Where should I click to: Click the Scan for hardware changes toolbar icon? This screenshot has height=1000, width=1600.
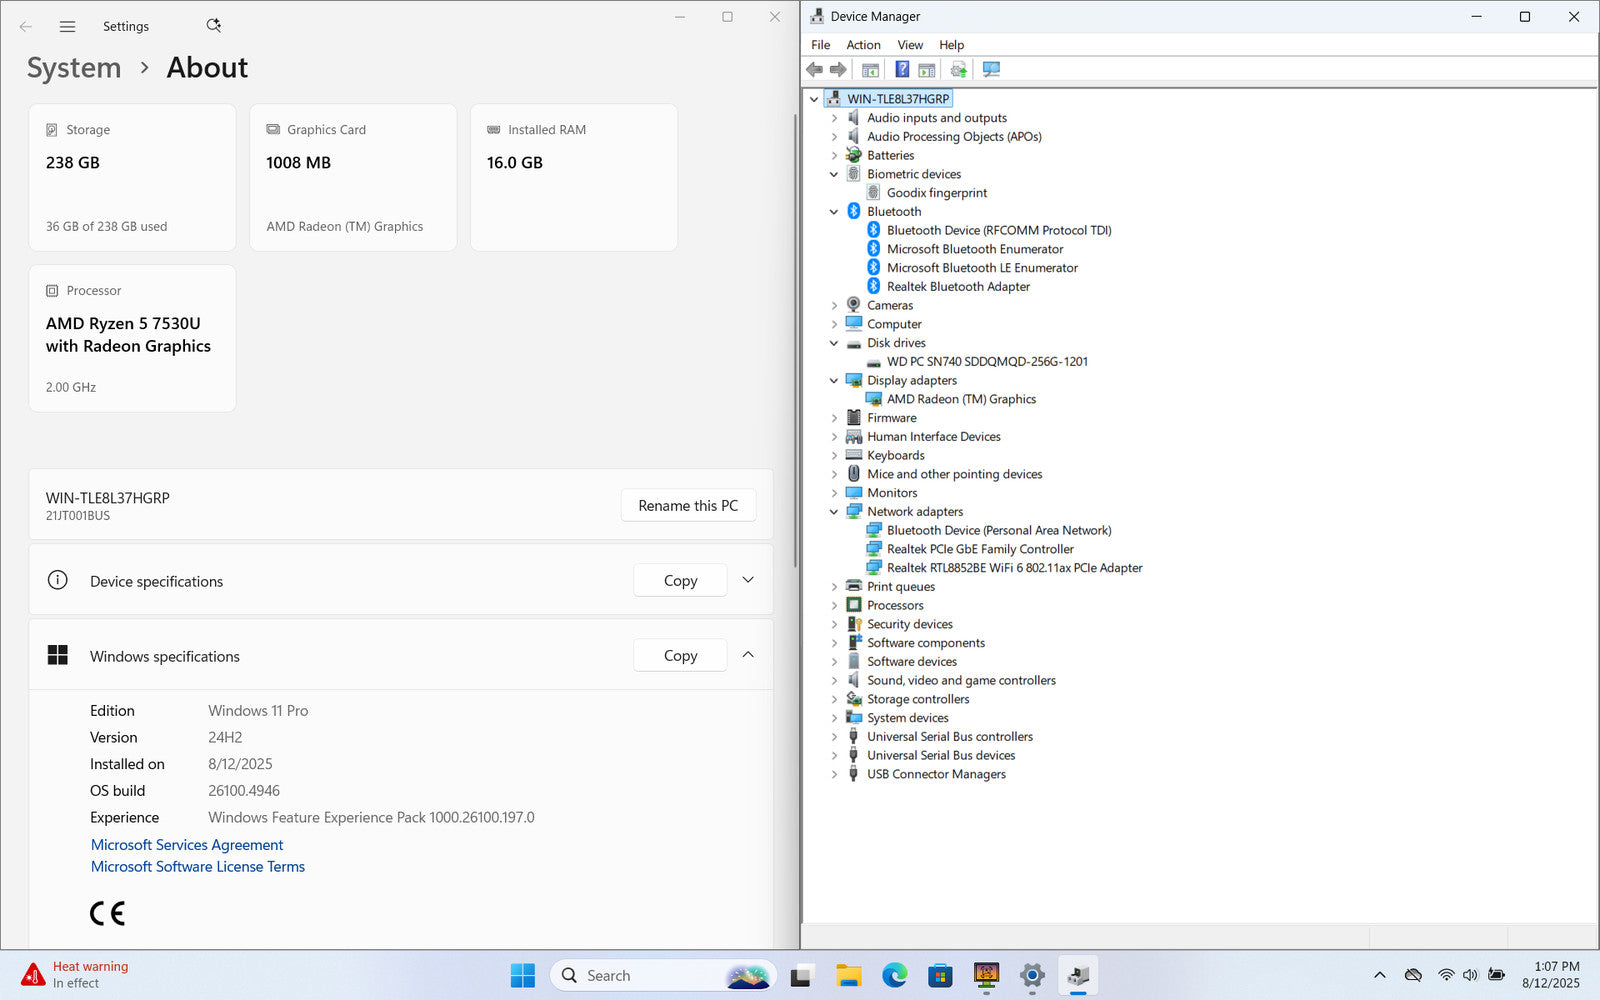click(991, 69)
